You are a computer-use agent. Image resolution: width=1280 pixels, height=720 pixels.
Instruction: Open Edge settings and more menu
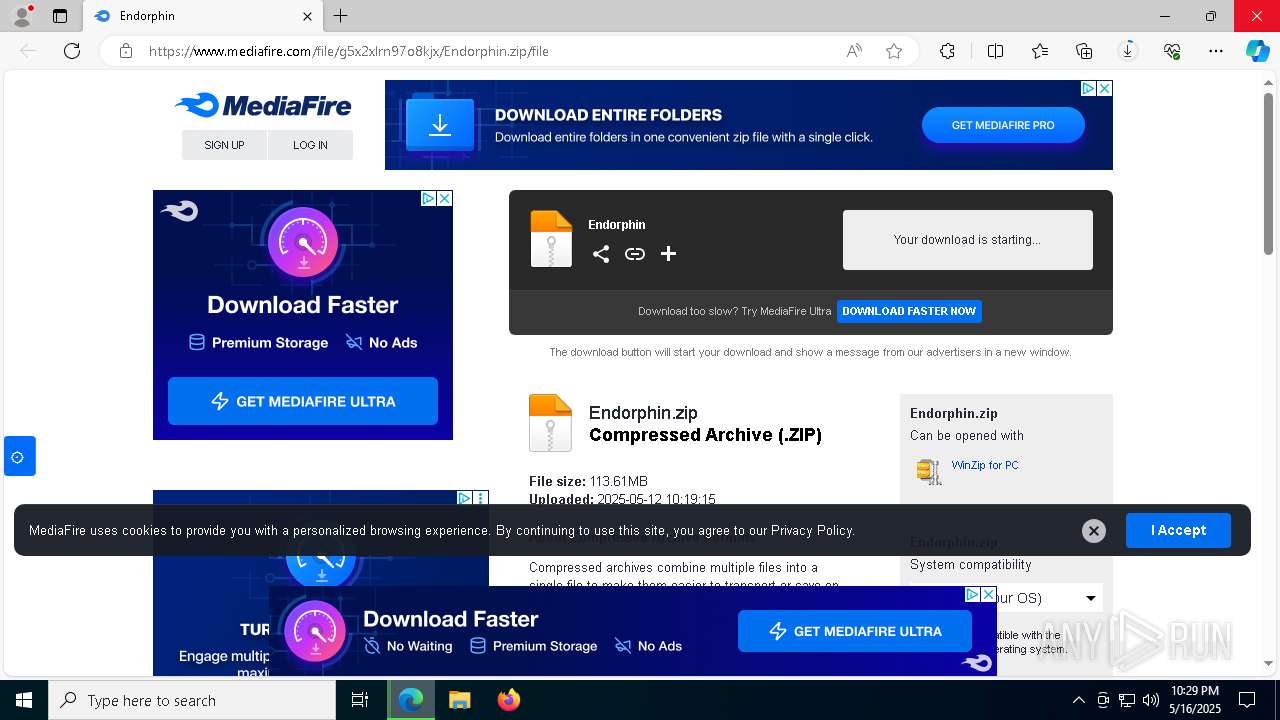point(1216,51)
